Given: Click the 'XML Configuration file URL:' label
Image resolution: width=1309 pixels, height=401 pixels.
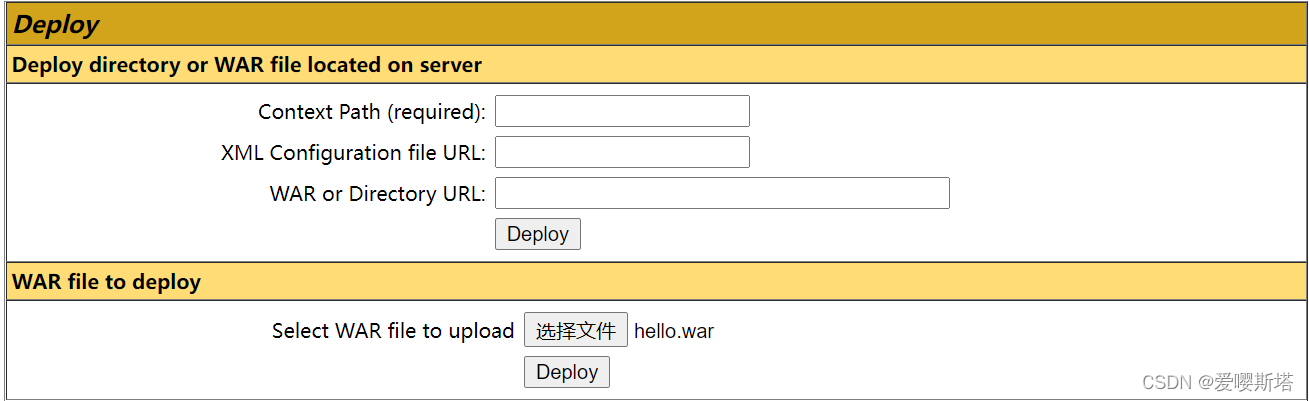Looking at the screenshot, I should tap(354, 153).
